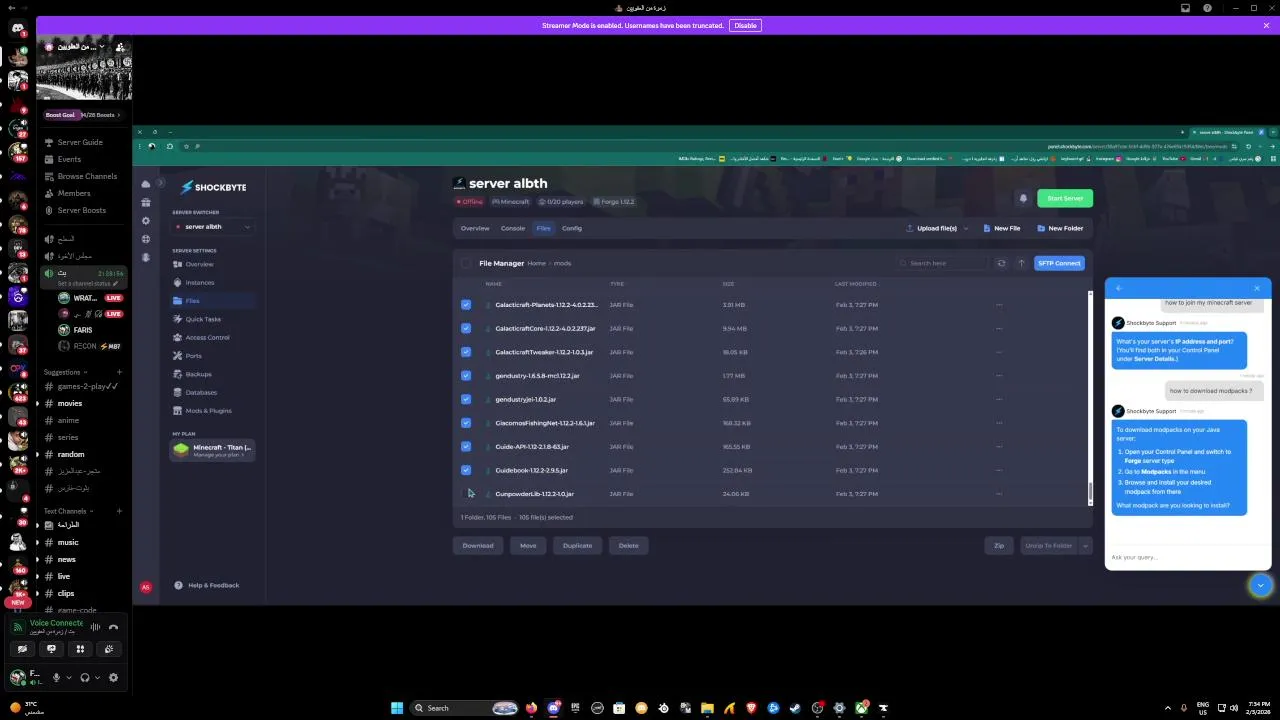The image size is (1280, 720).
Task: Close the Shockbyte support chat window
Action: [1257, 288]
